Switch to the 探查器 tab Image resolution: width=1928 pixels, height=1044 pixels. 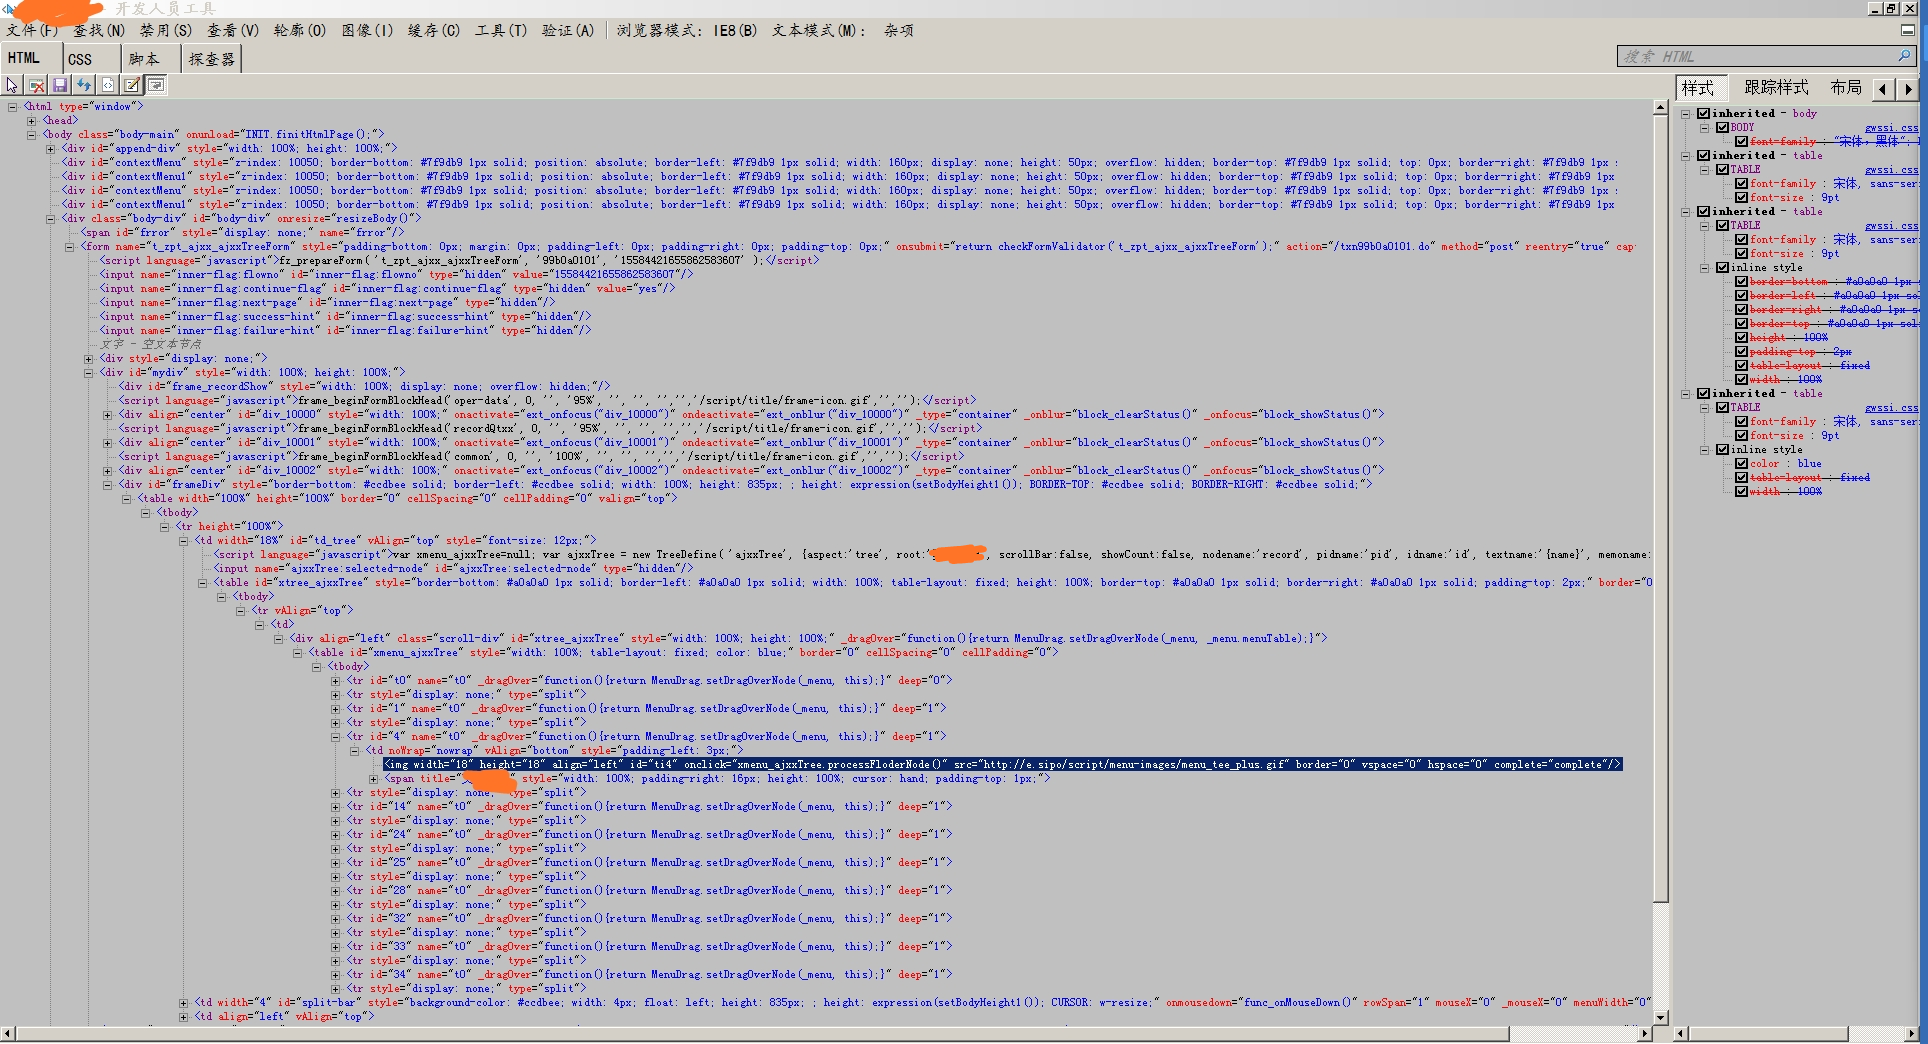tap(212, 59)
